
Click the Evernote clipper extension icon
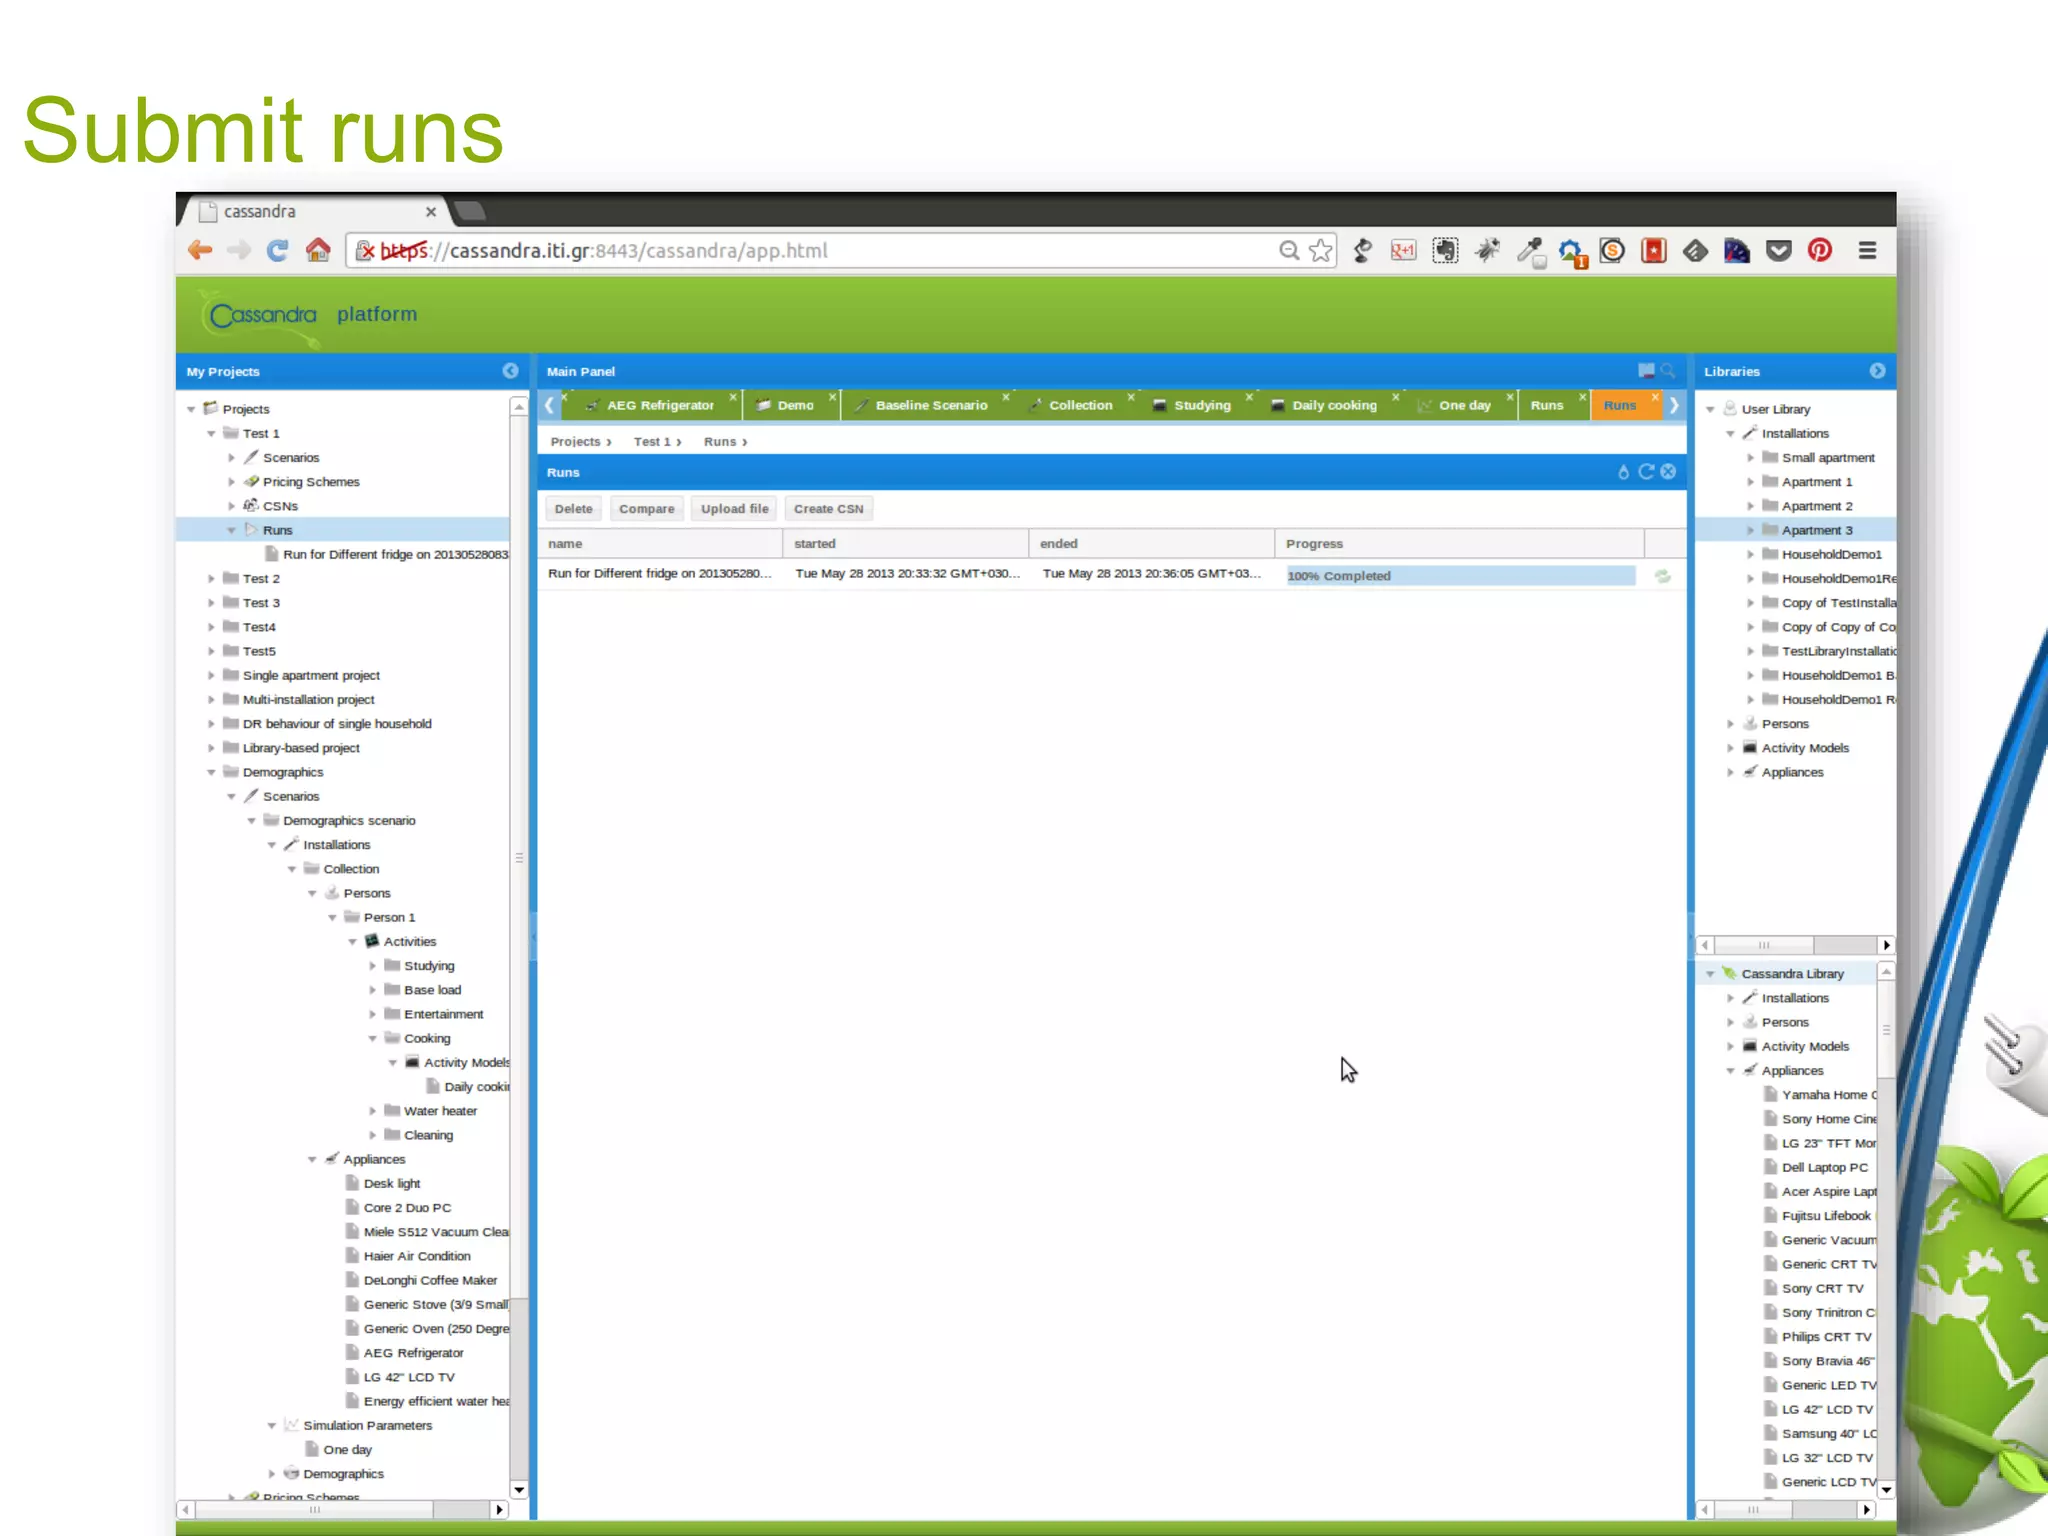tap(1445, 251)
